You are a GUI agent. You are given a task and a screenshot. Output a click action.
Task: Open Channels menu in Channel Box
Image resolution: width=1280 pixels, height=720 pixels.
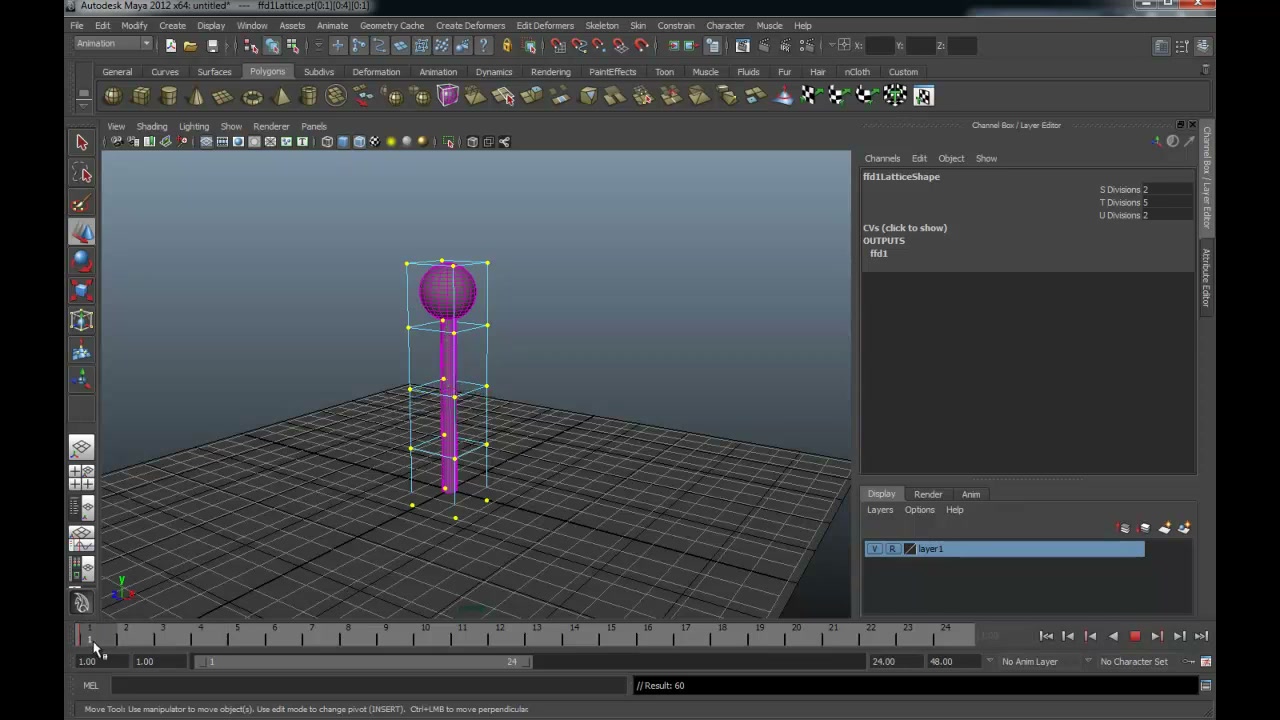pyautogui.click(x=882, y=158)
